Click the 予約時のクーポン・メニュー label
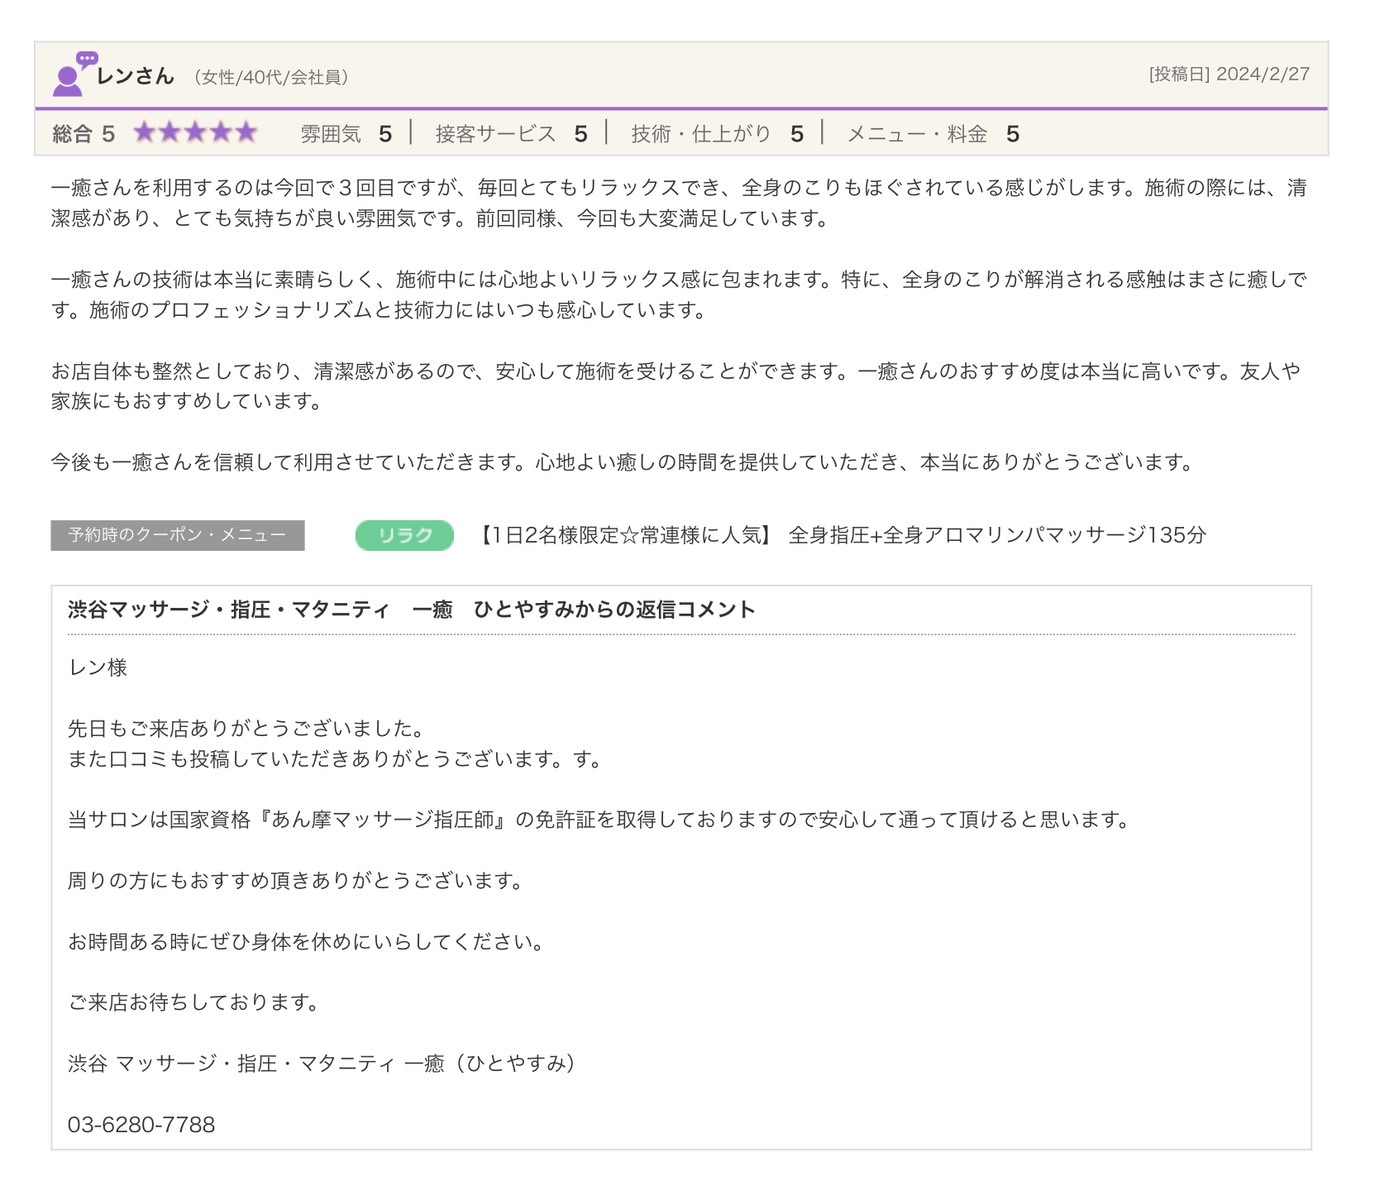The height and width of the screenshot is (1191, 1375). coord(178,535)
